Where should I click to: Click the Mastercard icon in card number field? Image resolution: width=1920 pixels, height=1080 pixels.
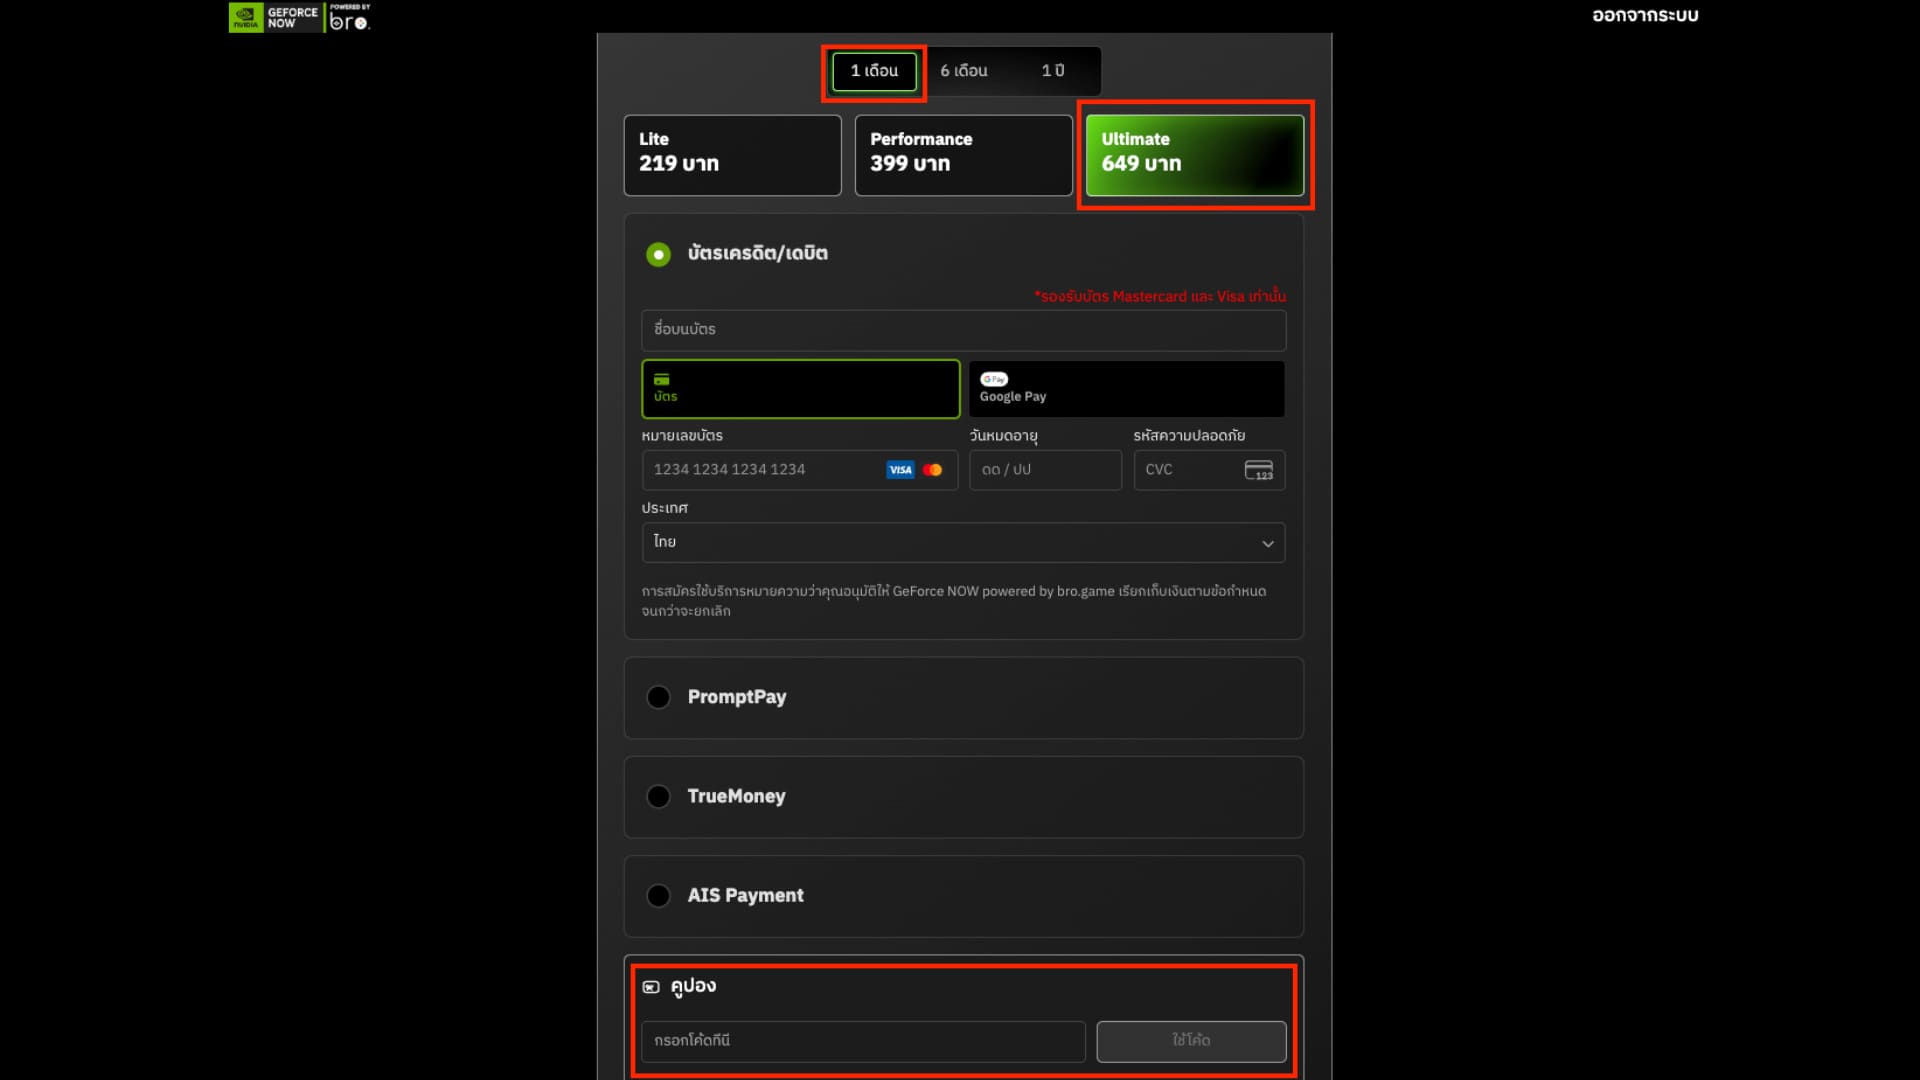click(933, 469)
